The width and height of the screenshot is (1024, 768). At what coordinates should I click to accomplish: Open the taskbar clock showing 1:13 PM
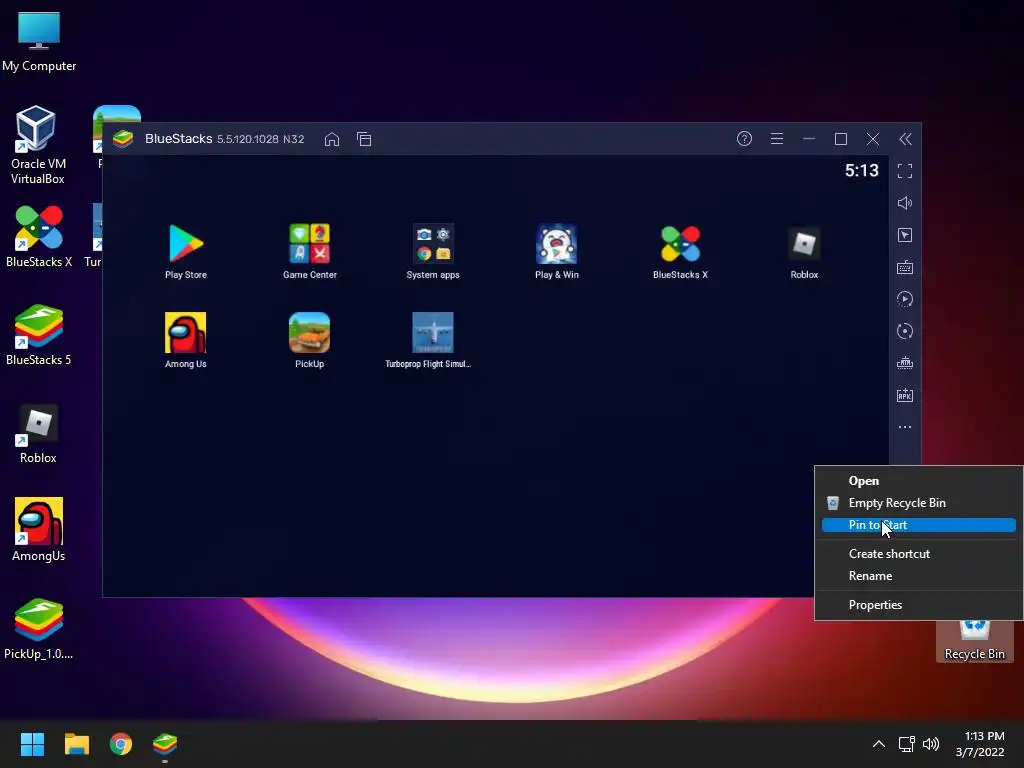980,744
